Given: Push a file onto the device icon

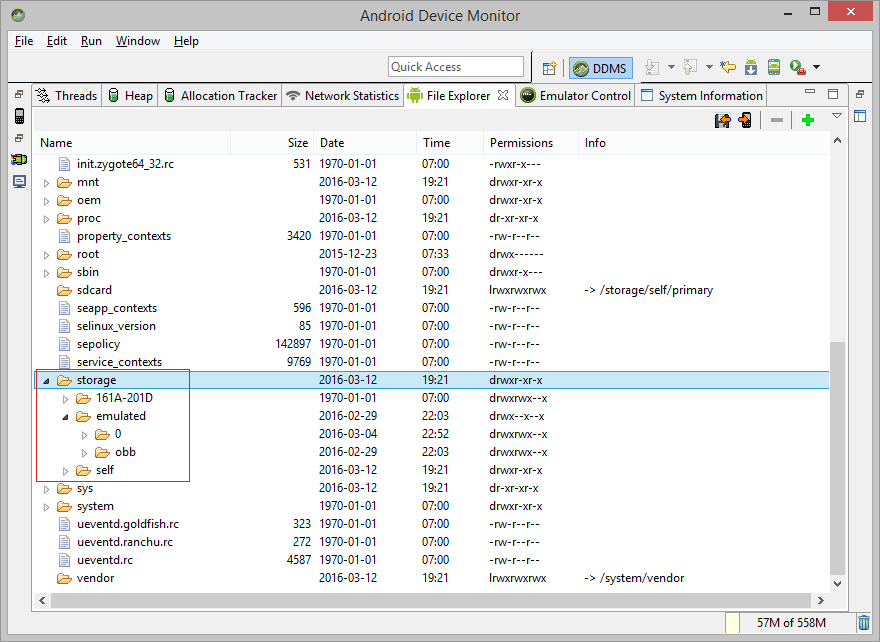Looking at the screenshot, I should coord(745,120).
